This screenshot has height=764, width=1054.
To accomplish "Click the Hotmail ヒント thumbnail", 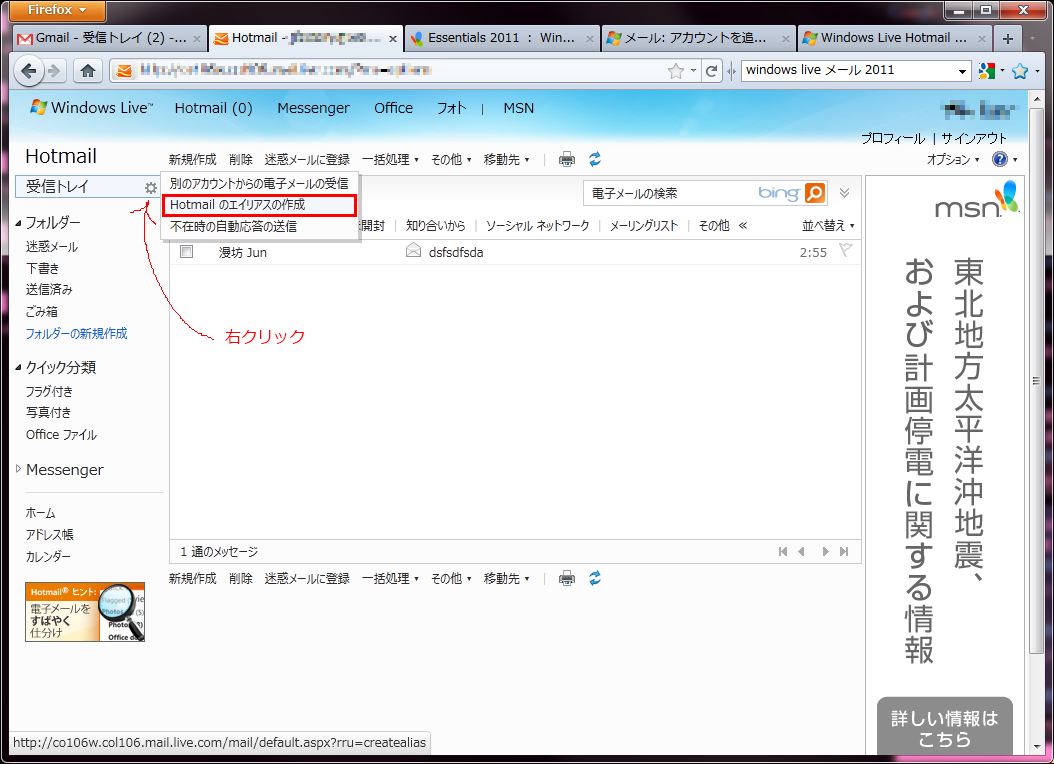I will pos(85,611).
